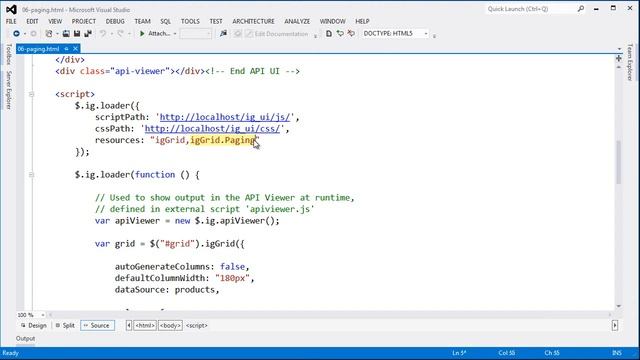Open the TEAM menu
Screen dimensions: 640x360
coord(142,21)
